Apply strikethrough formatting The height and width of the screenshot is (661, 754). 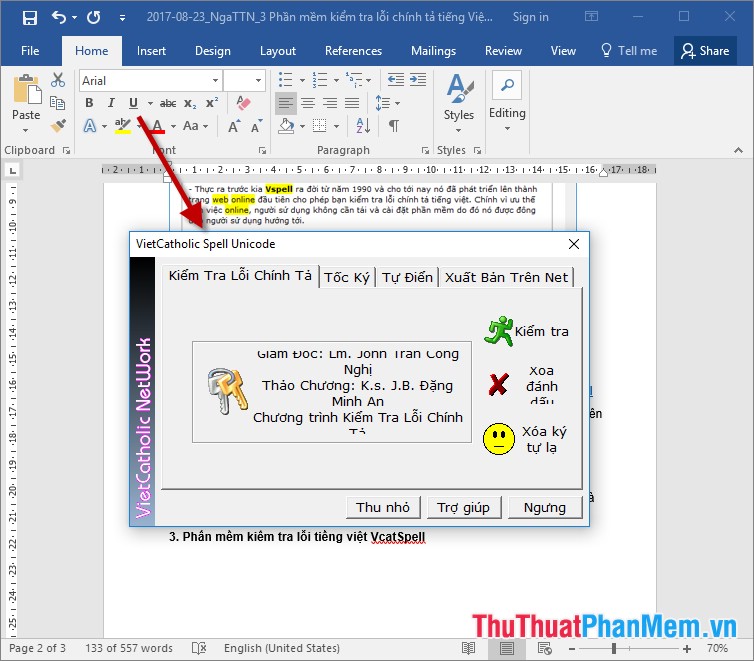click(x=168, y=103)
